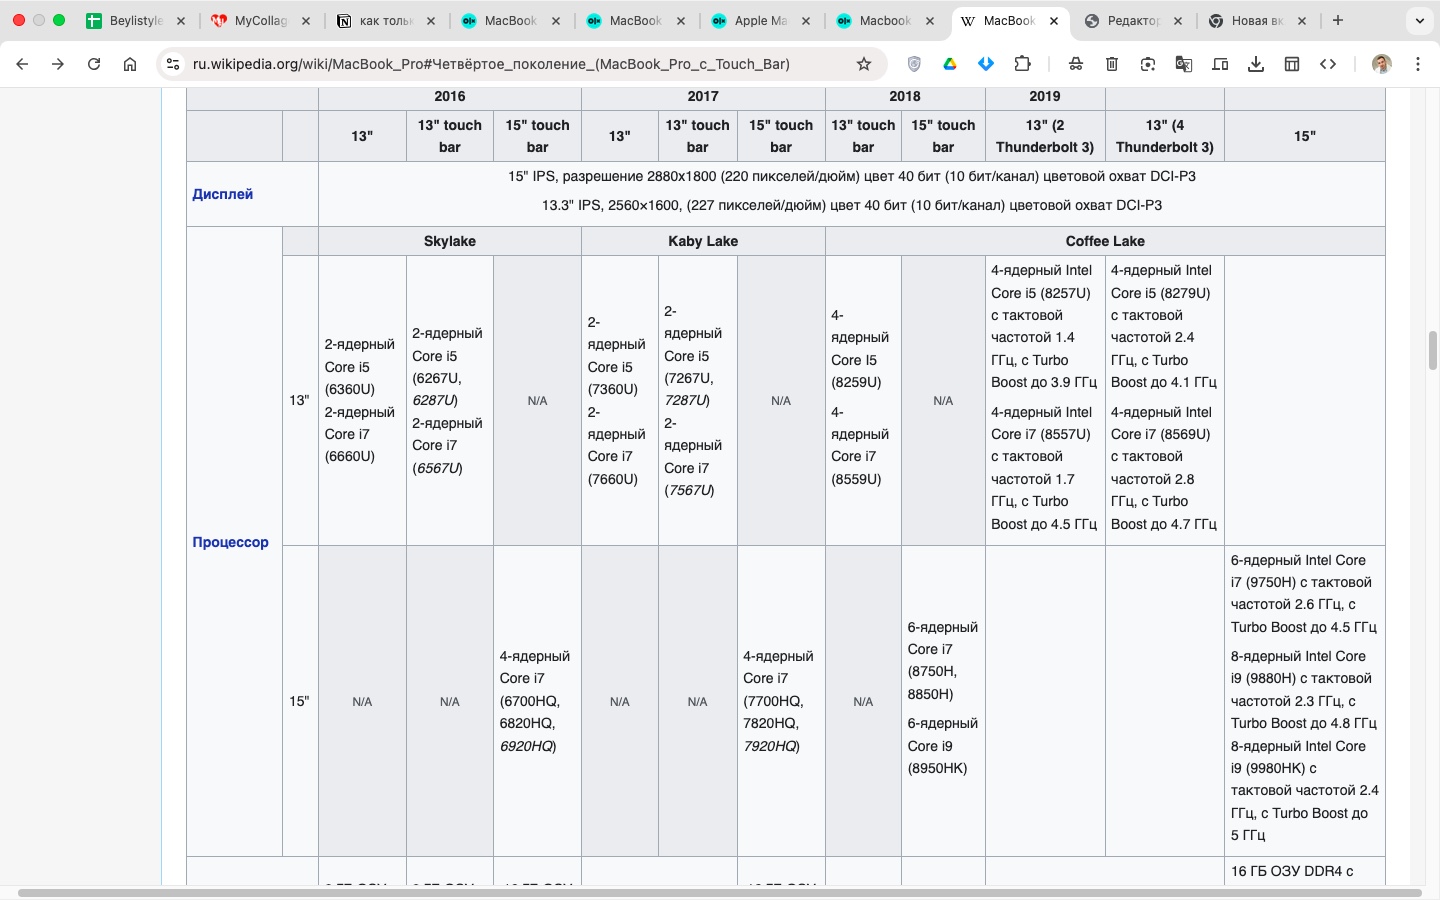This screenshot has width=1440, height=900.
Task: Open the Процессор link
Action: (x=230, y=542)
